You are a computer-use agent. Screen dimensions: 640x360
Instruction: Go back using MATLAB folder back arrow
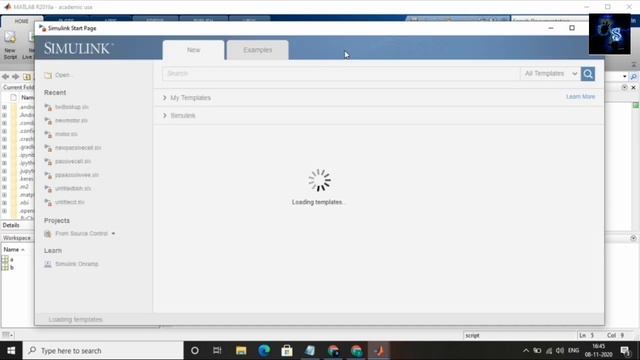pos(5,77)
